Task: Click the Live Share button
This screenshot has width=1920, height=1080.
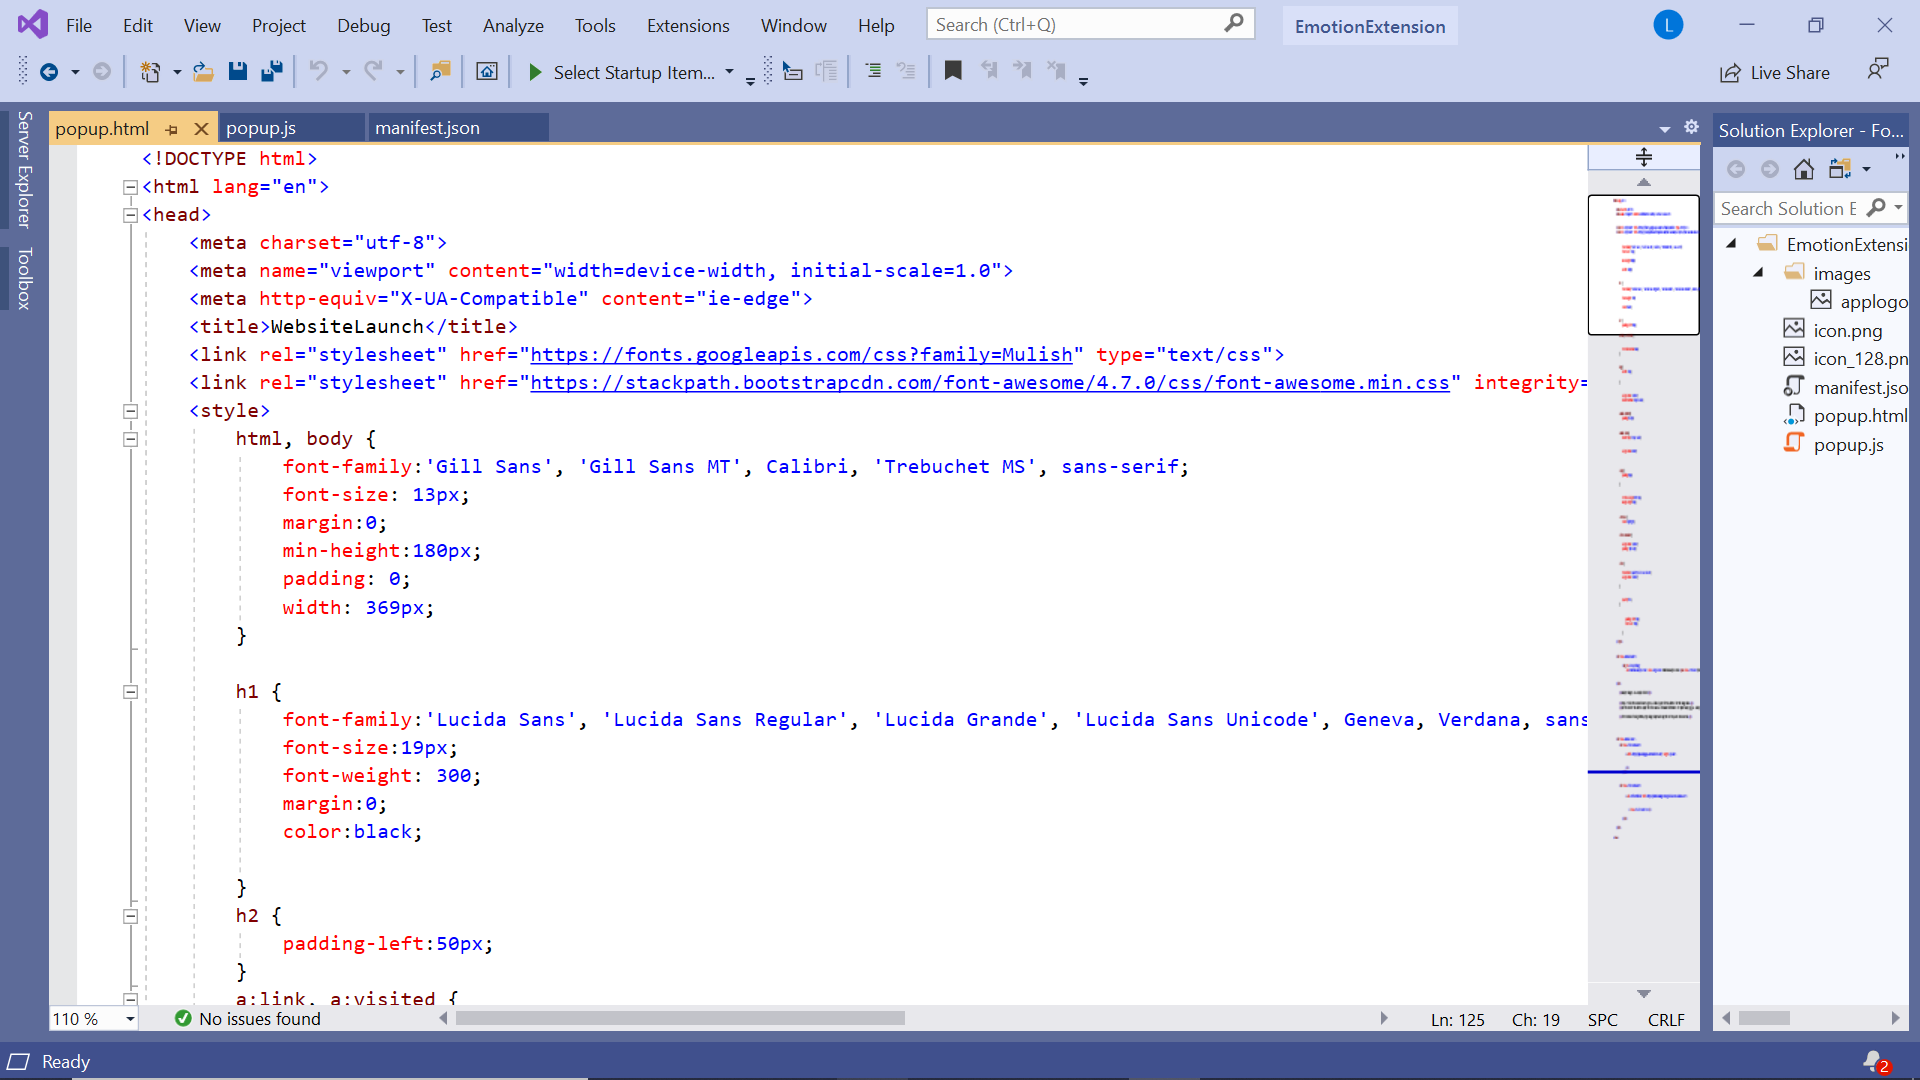Action: click(1775, 72)
